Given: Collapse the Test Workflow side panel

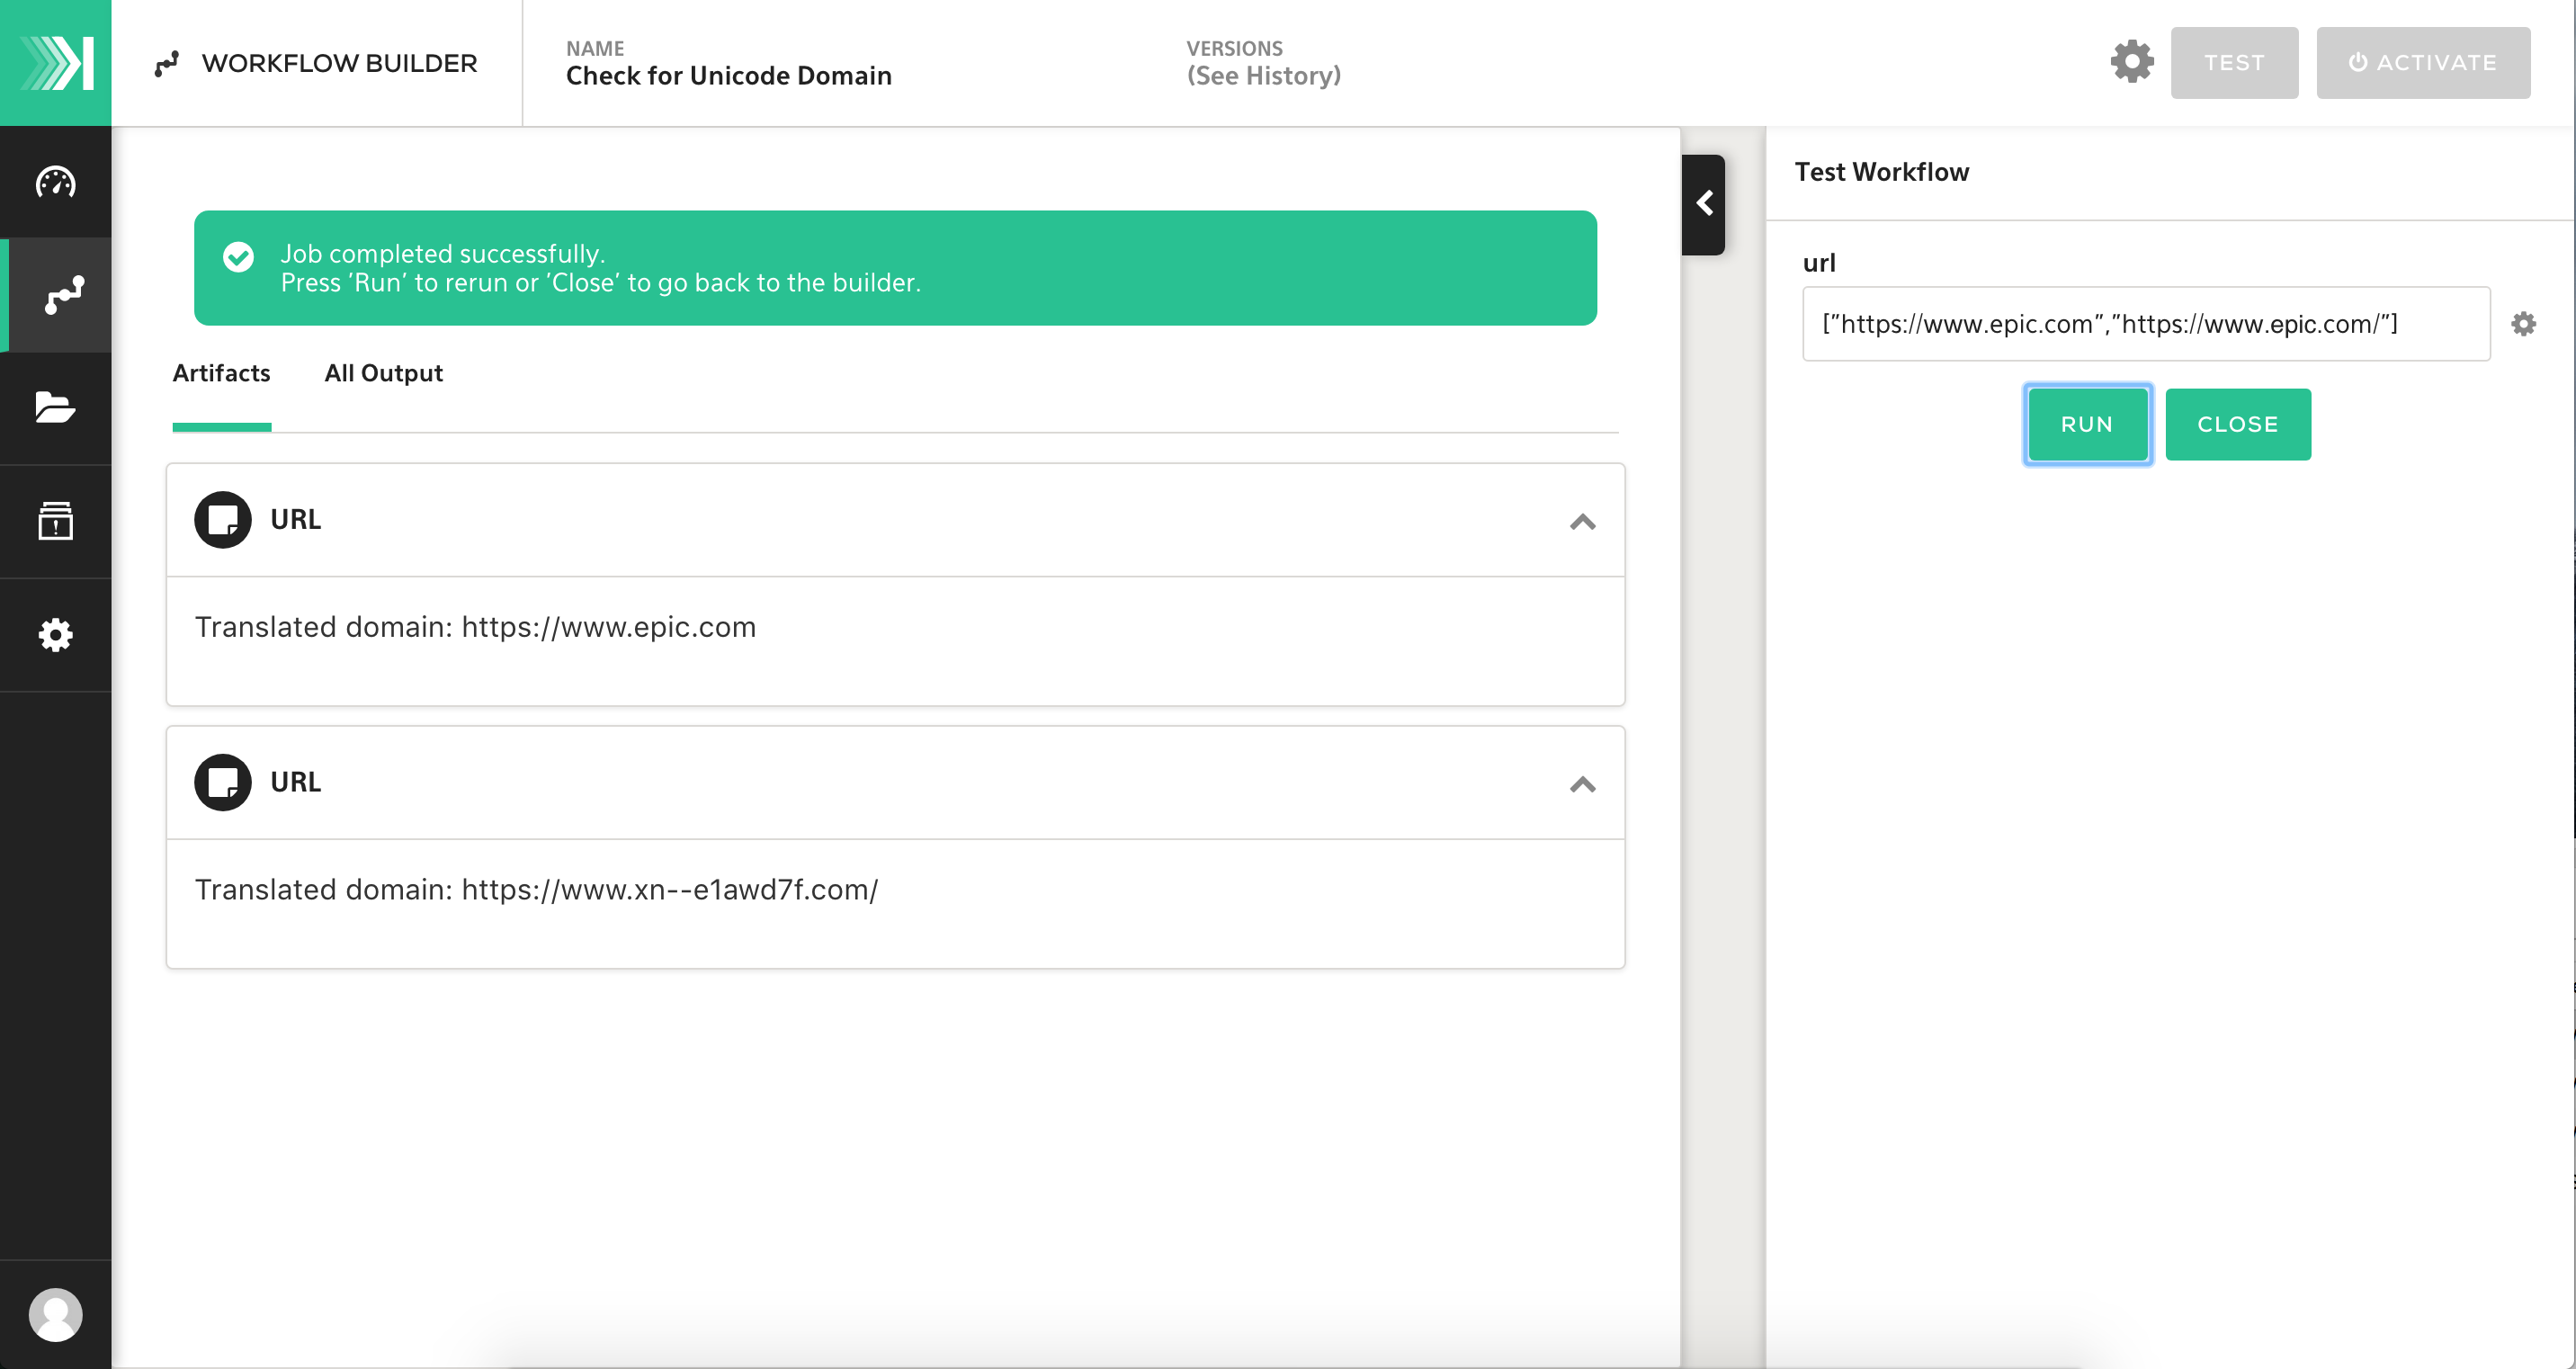Looking at the screenshot, I should click(x=1704, y=204).
